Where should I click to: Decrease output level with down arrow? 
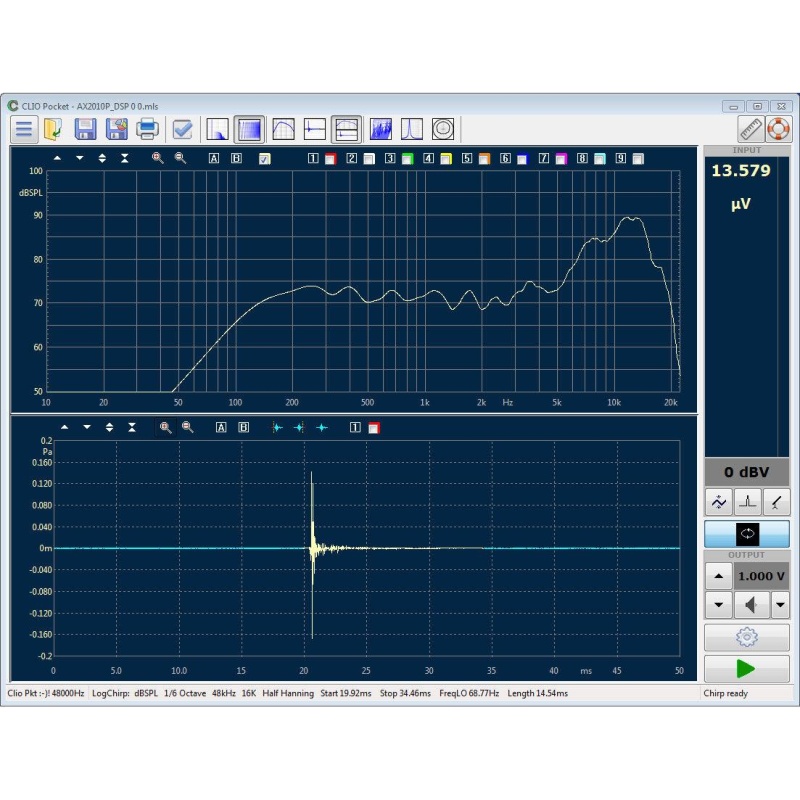coord(719,605)
